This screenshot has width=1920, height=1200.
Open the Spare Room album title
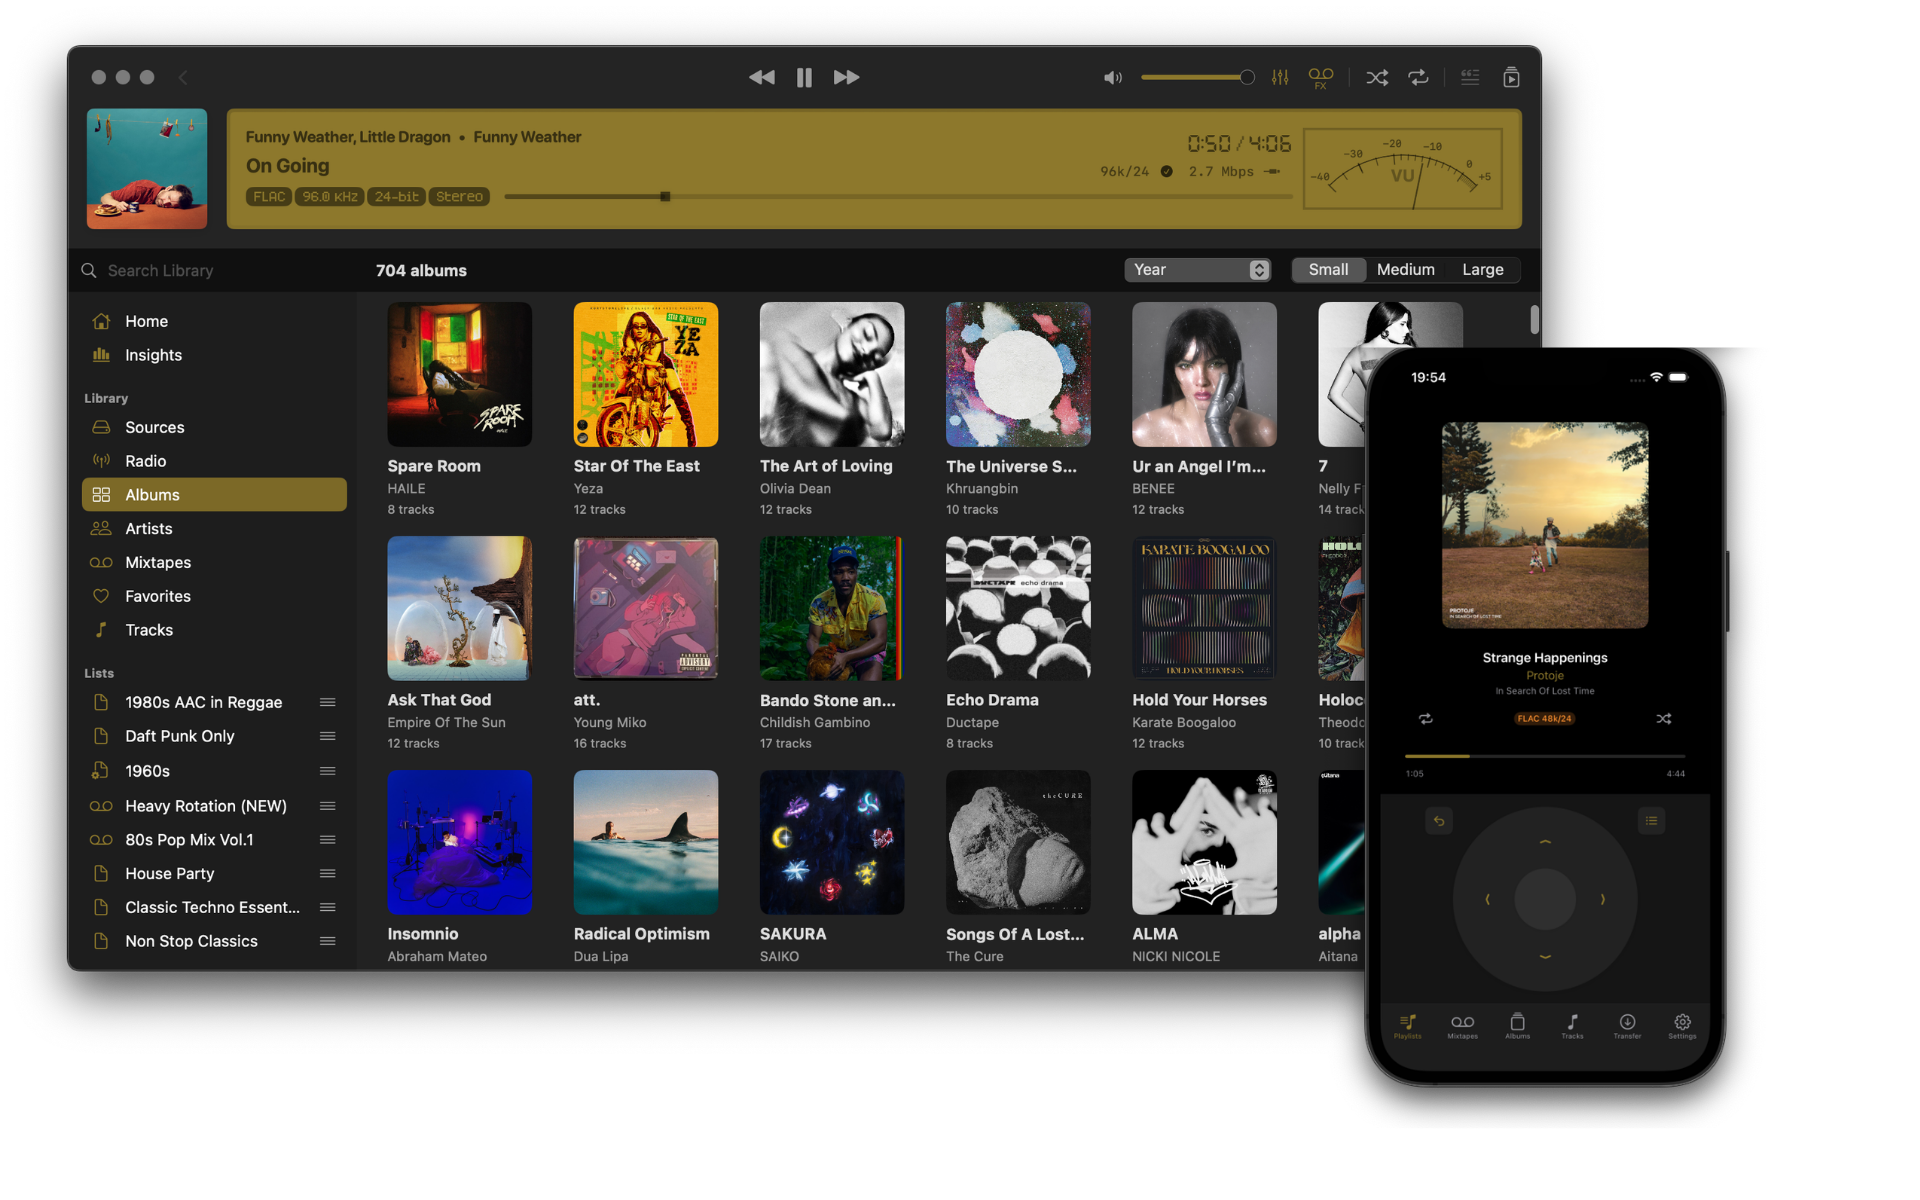click(x=434, y=466)
